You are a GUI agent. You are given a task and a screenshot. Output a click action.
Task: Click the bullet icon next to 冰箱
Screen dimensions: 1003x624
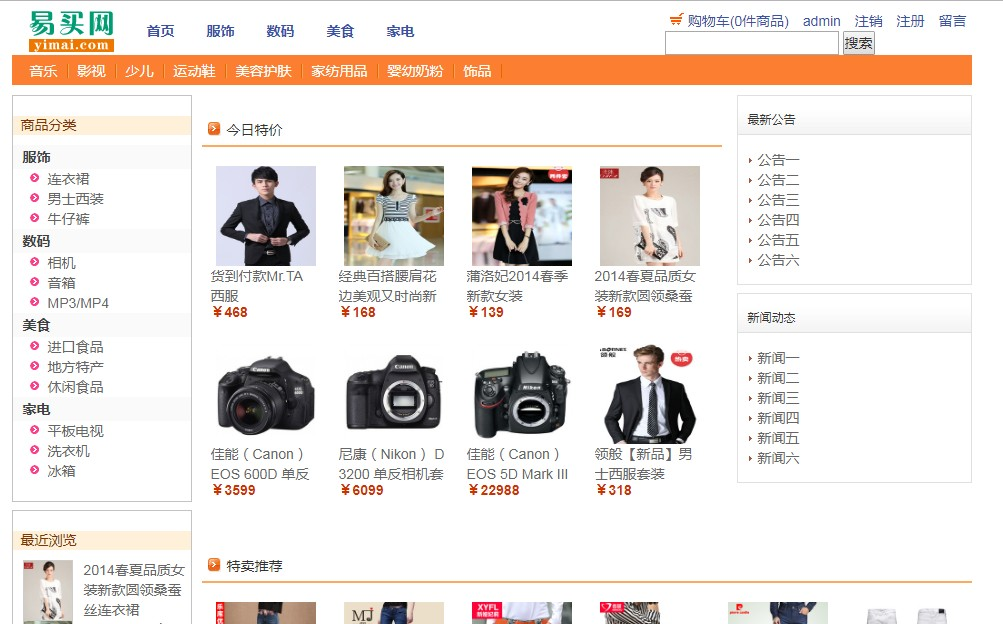pyautogui.click(x=35, y=470)
